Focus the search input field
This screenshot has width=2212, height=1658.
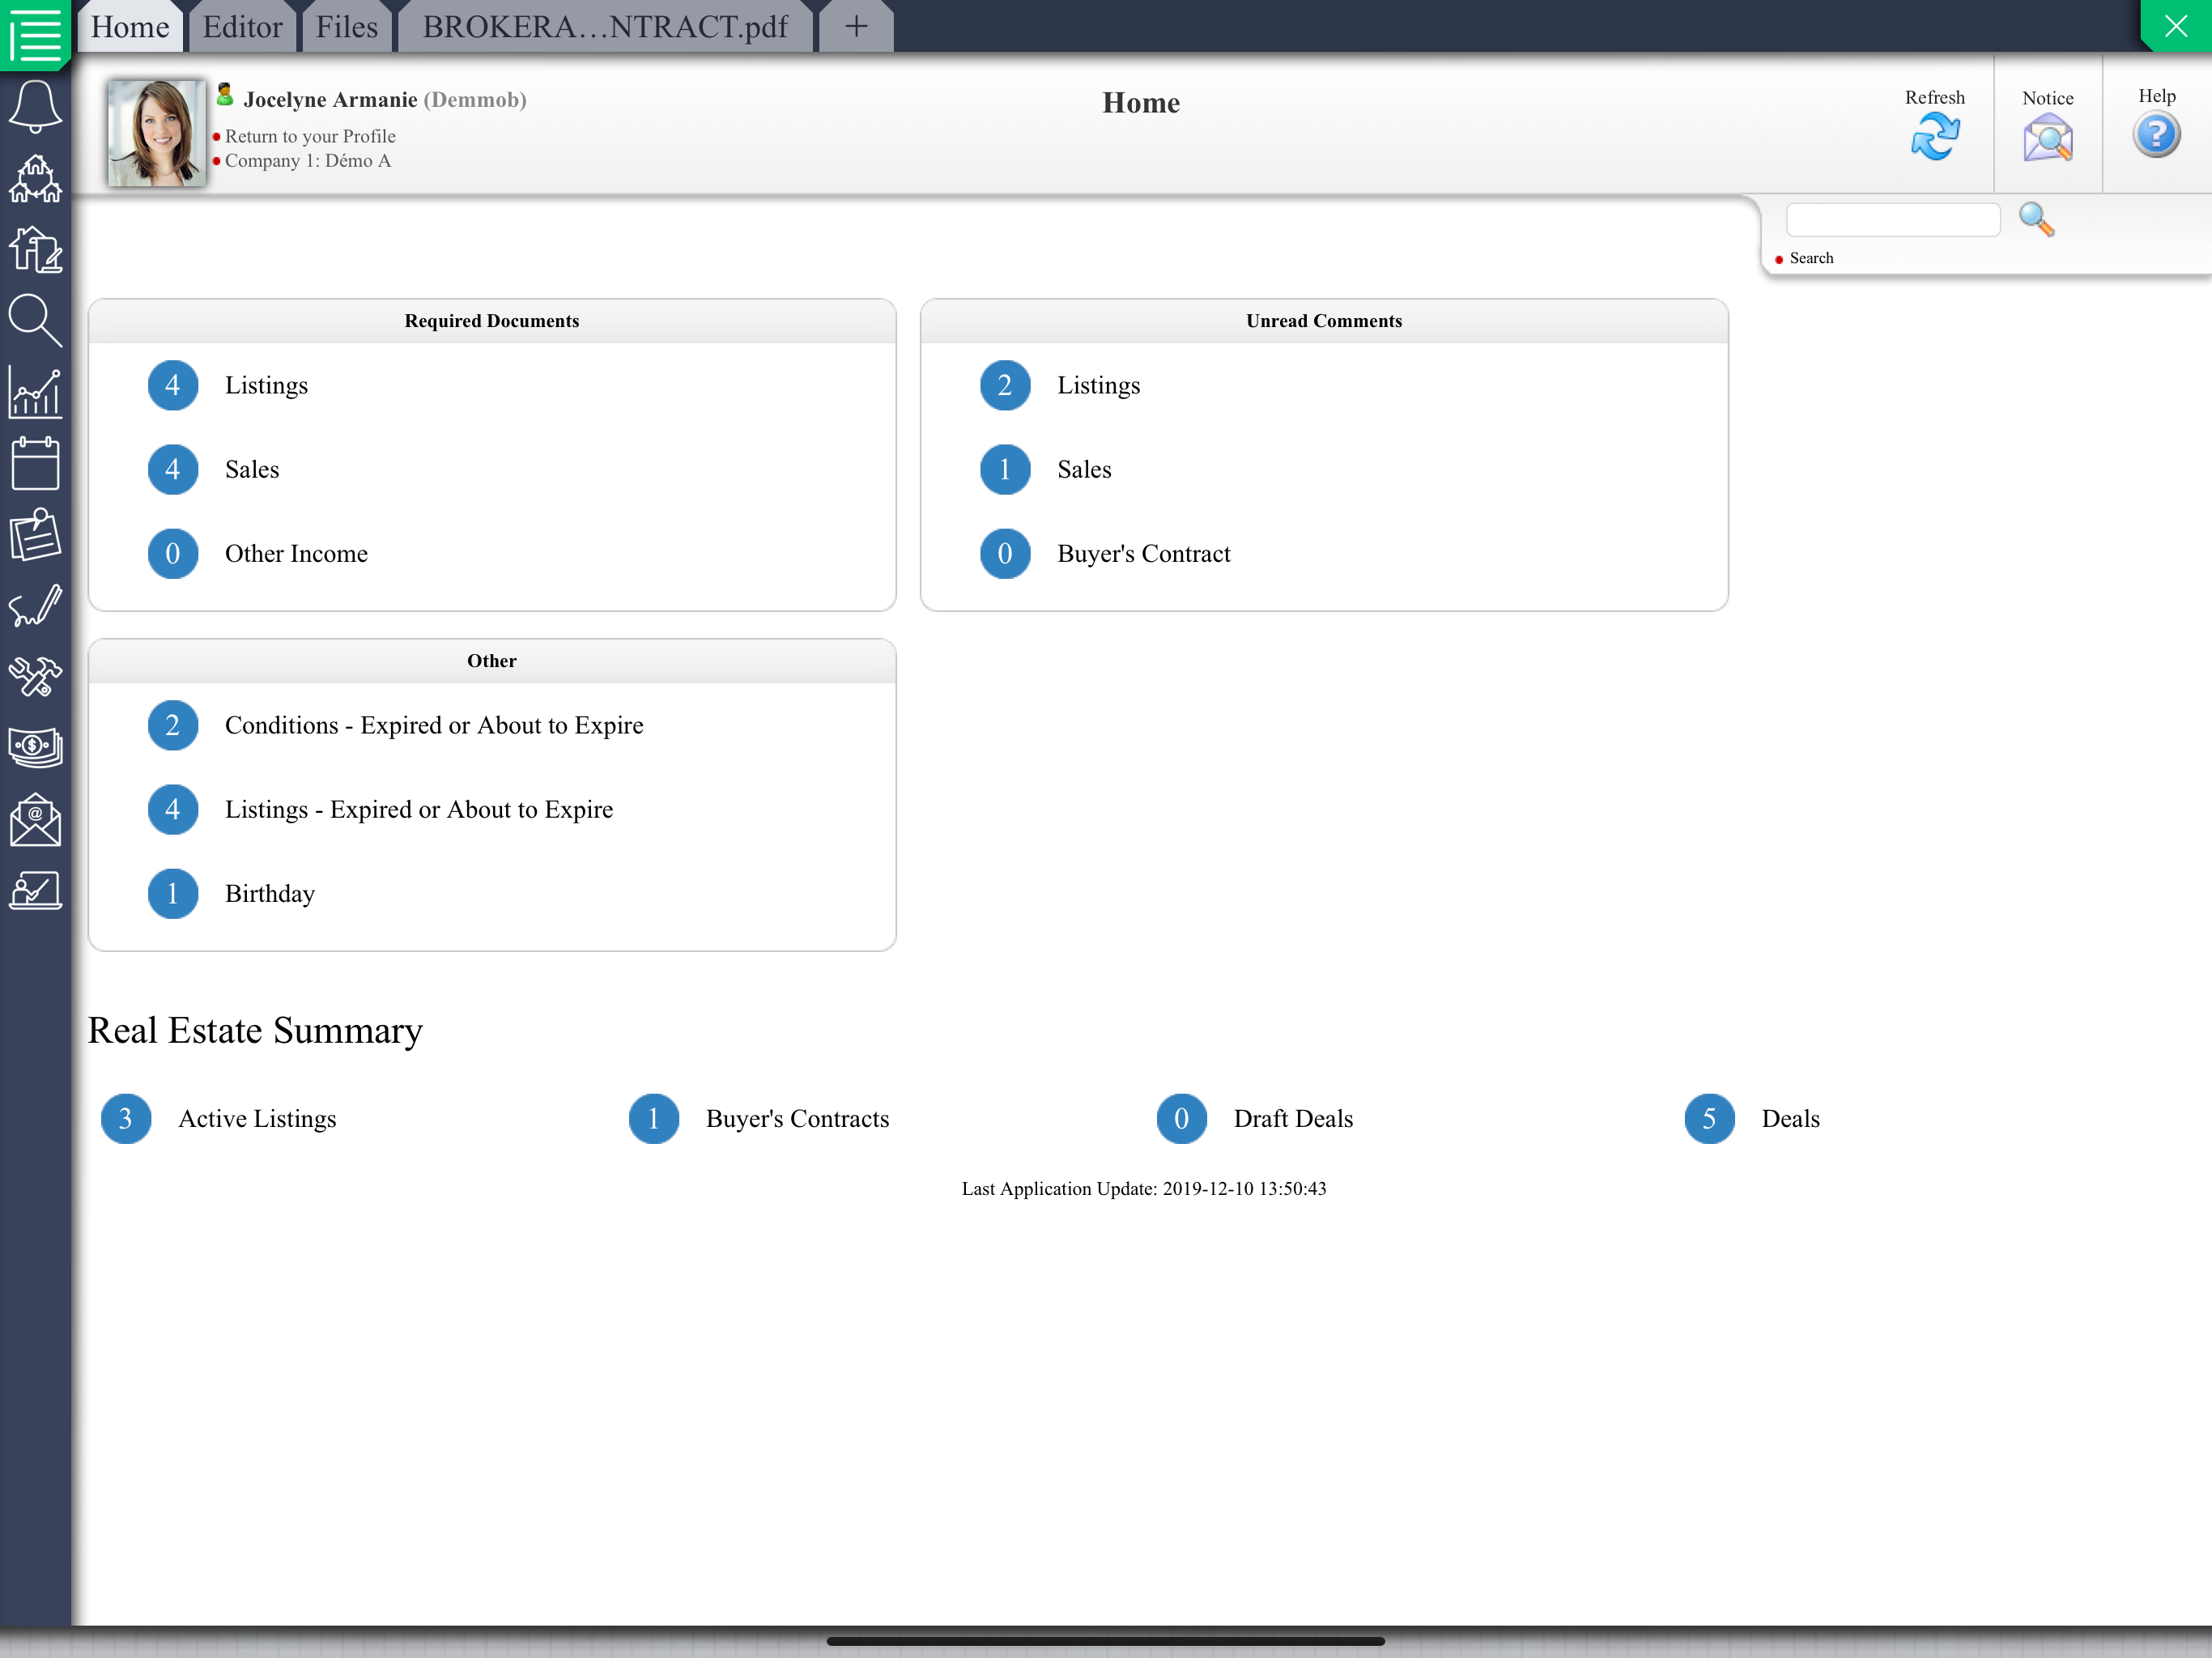[1892, 220]
